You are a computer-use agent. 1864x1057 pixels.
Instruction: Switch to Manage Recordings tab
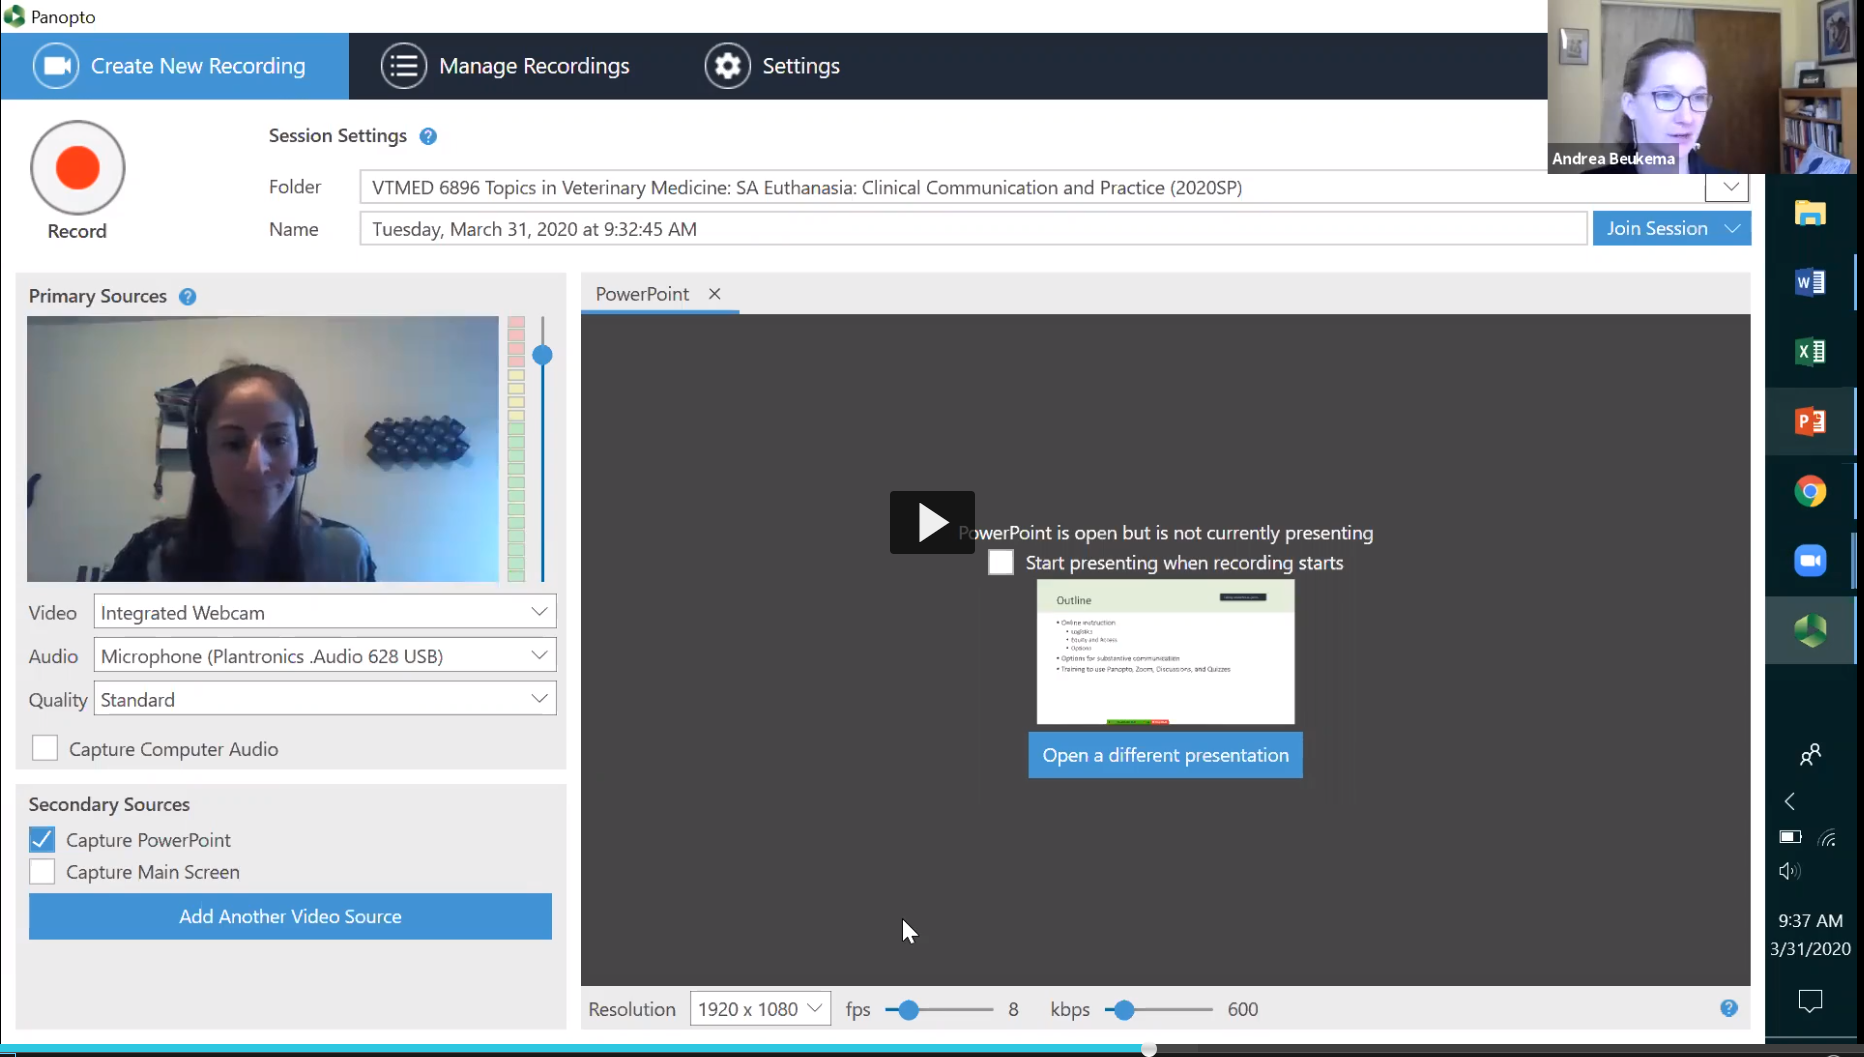pos(505,66)
